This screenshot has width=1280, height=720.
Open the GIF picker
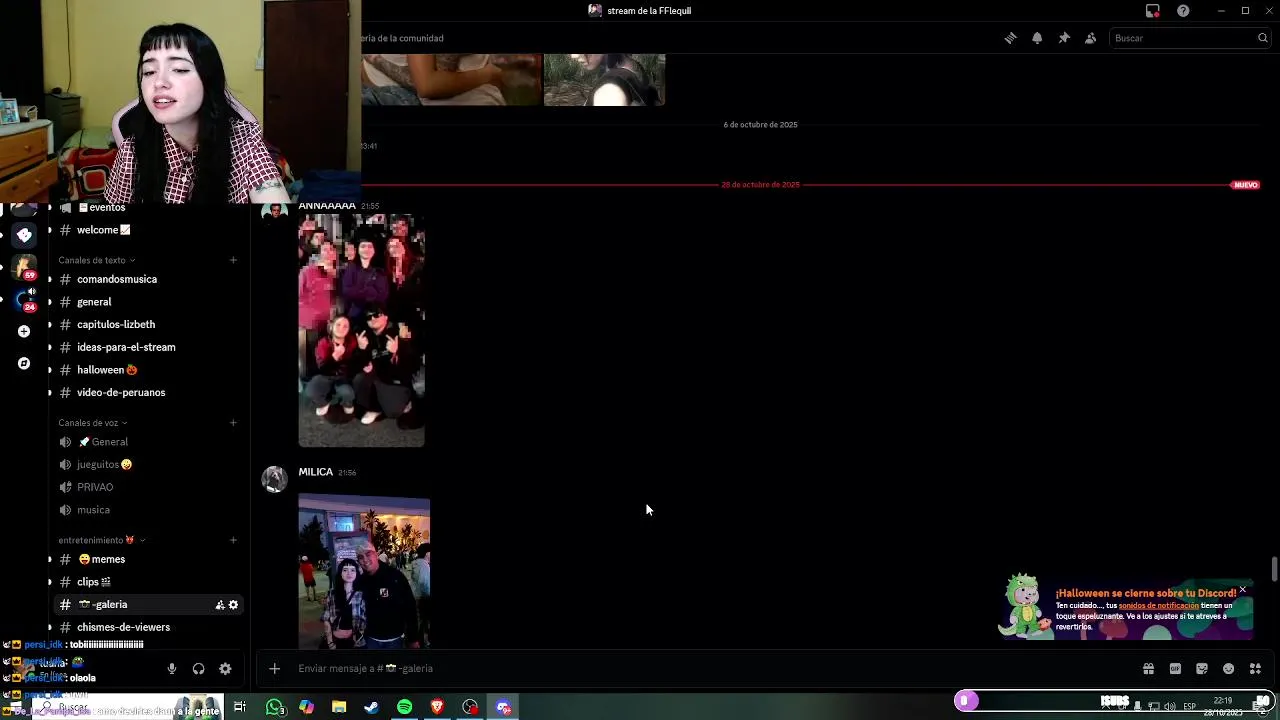point(1175,669)
